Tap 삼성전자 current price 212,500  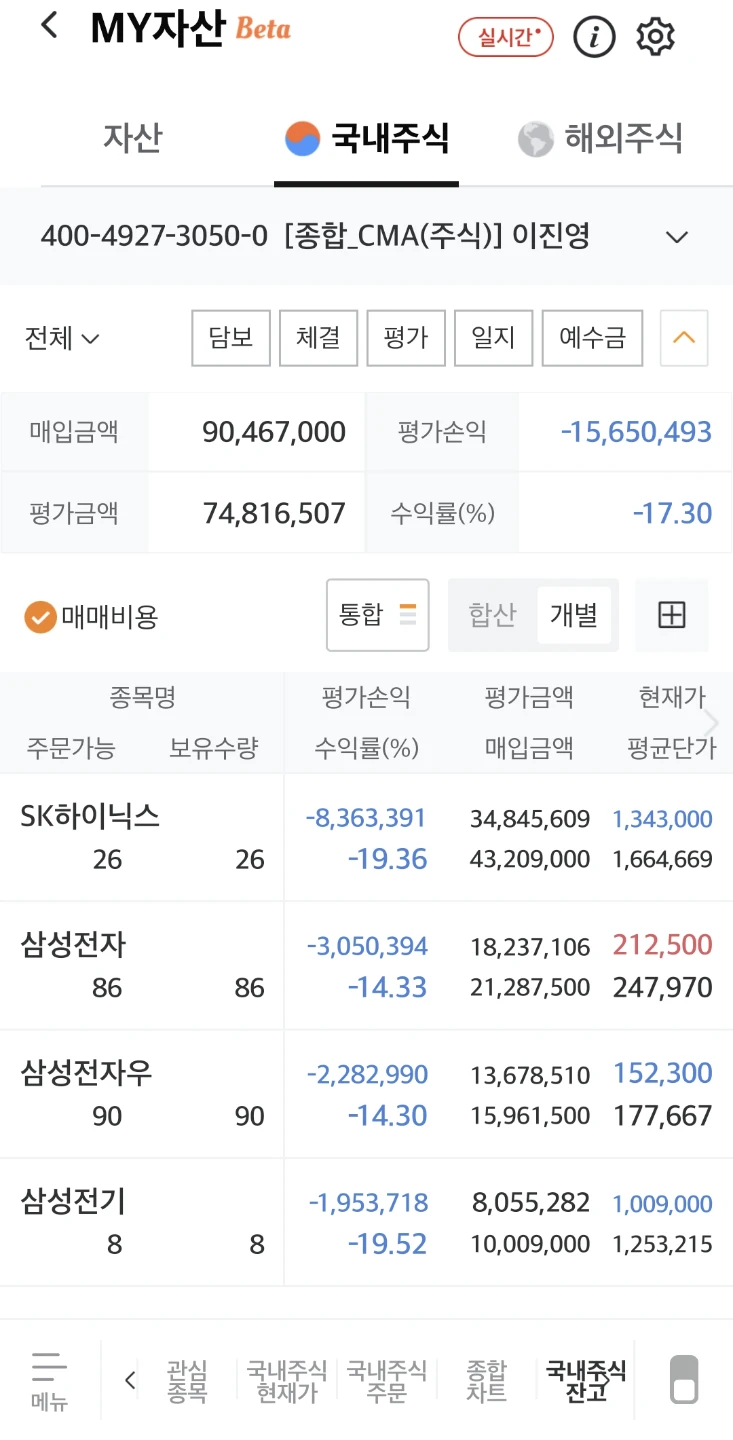(x=663, y=945)
